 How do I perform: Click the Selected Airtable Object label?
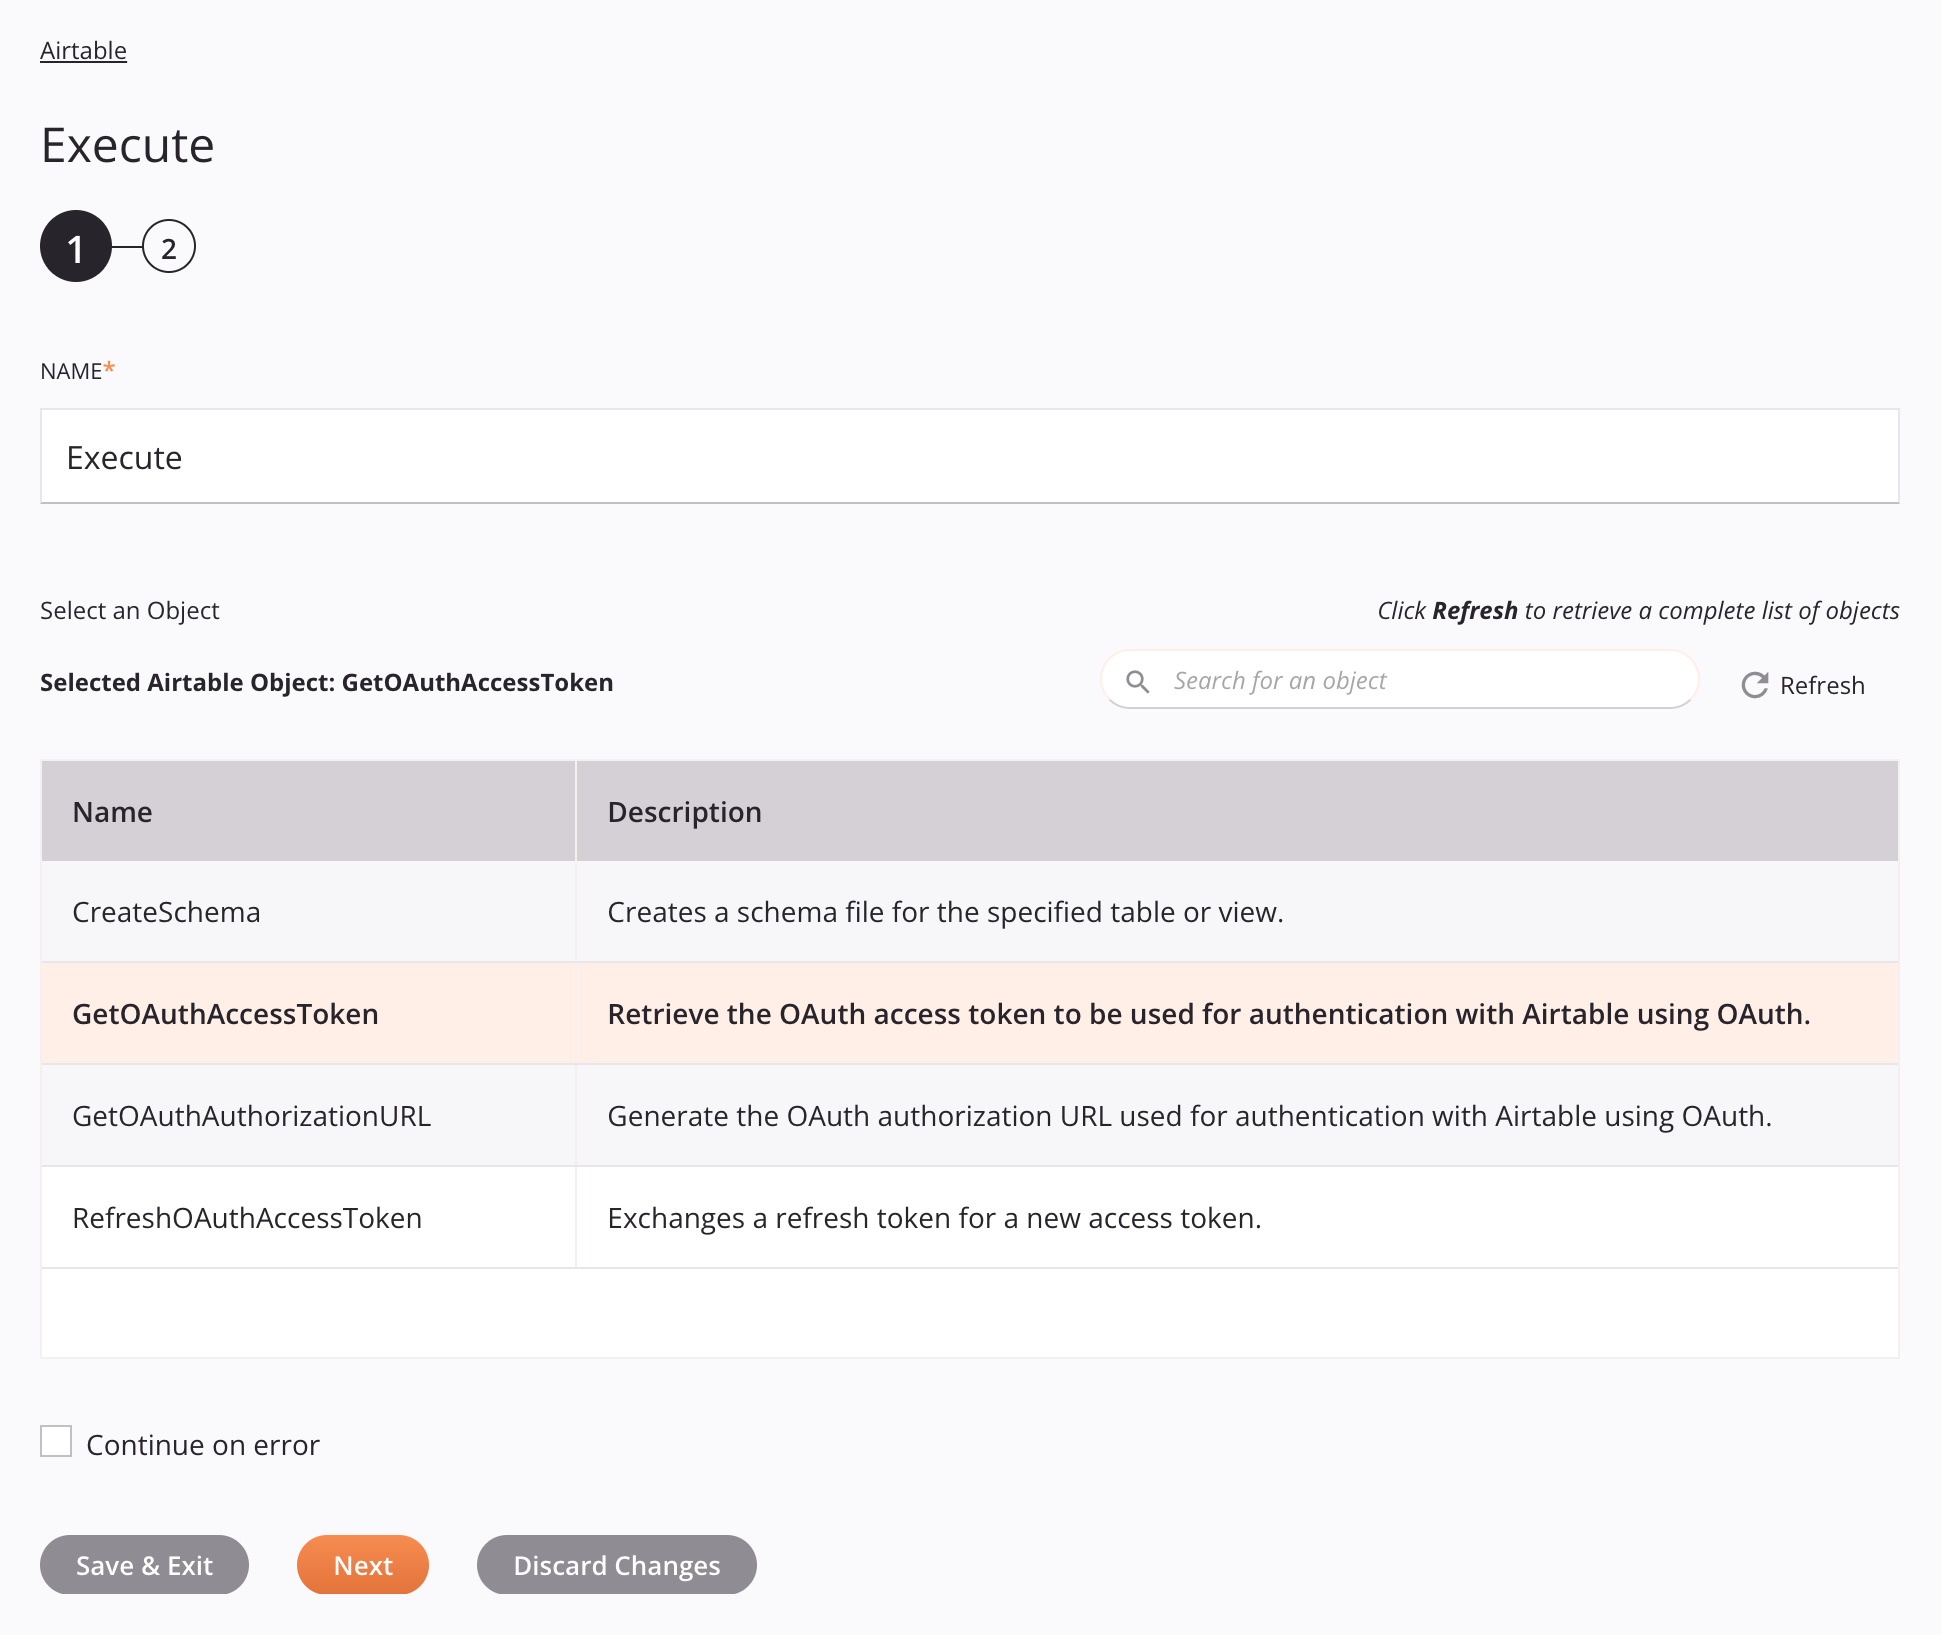(326, 683)
